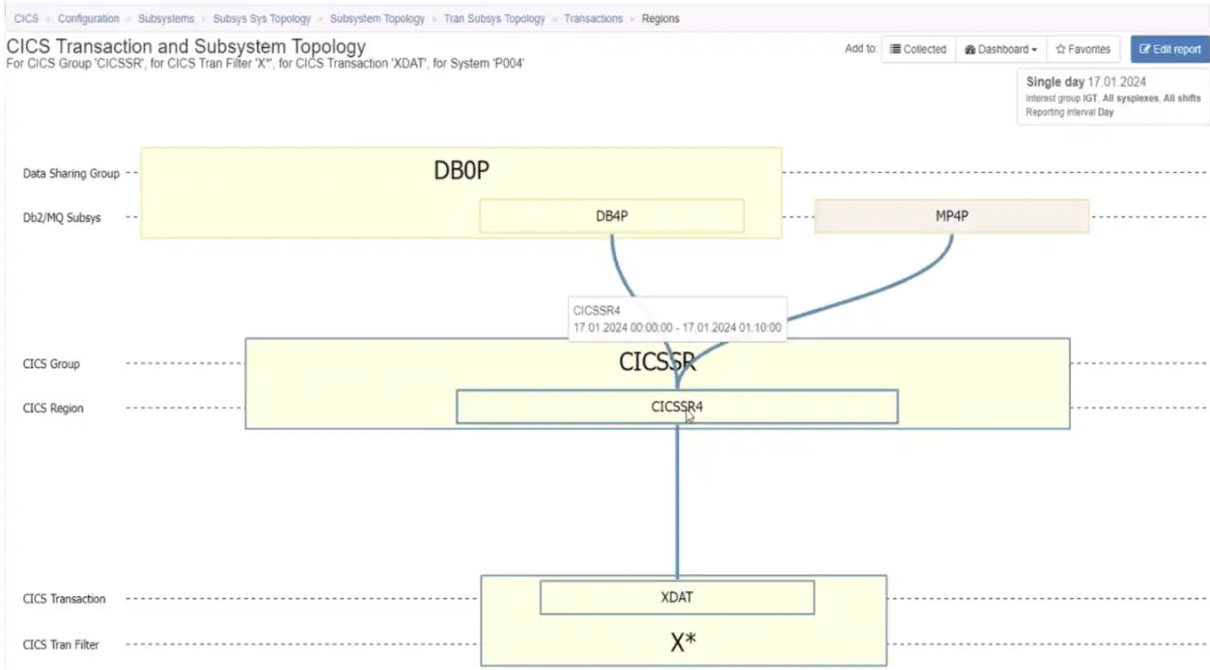Open the CICS breadcrumb link
The width and height of the screenshot is (1210, 670).
coord(26,19)
